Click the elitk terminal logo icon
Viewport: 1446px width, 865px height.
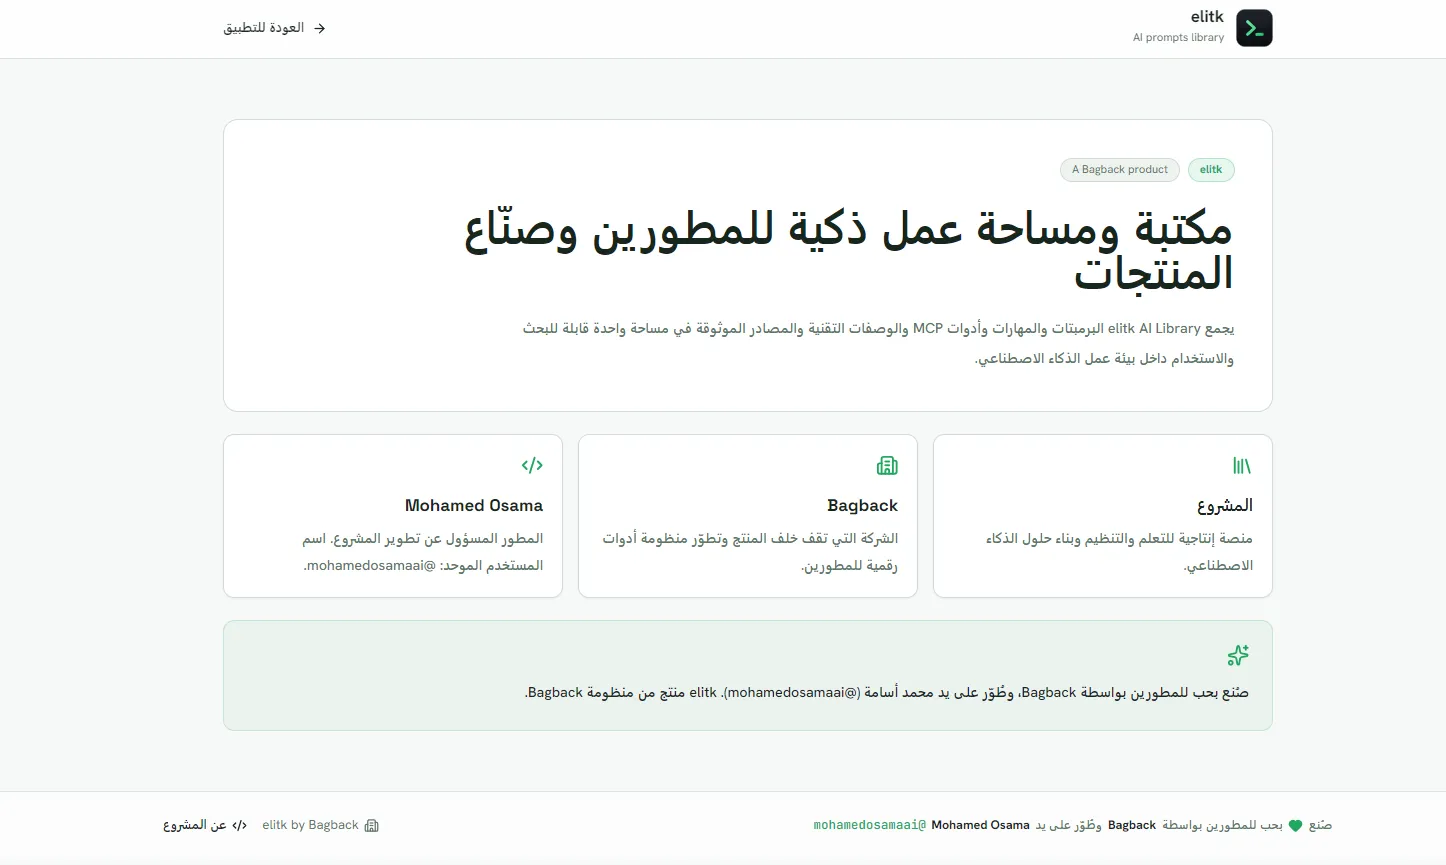[1254, 28]
